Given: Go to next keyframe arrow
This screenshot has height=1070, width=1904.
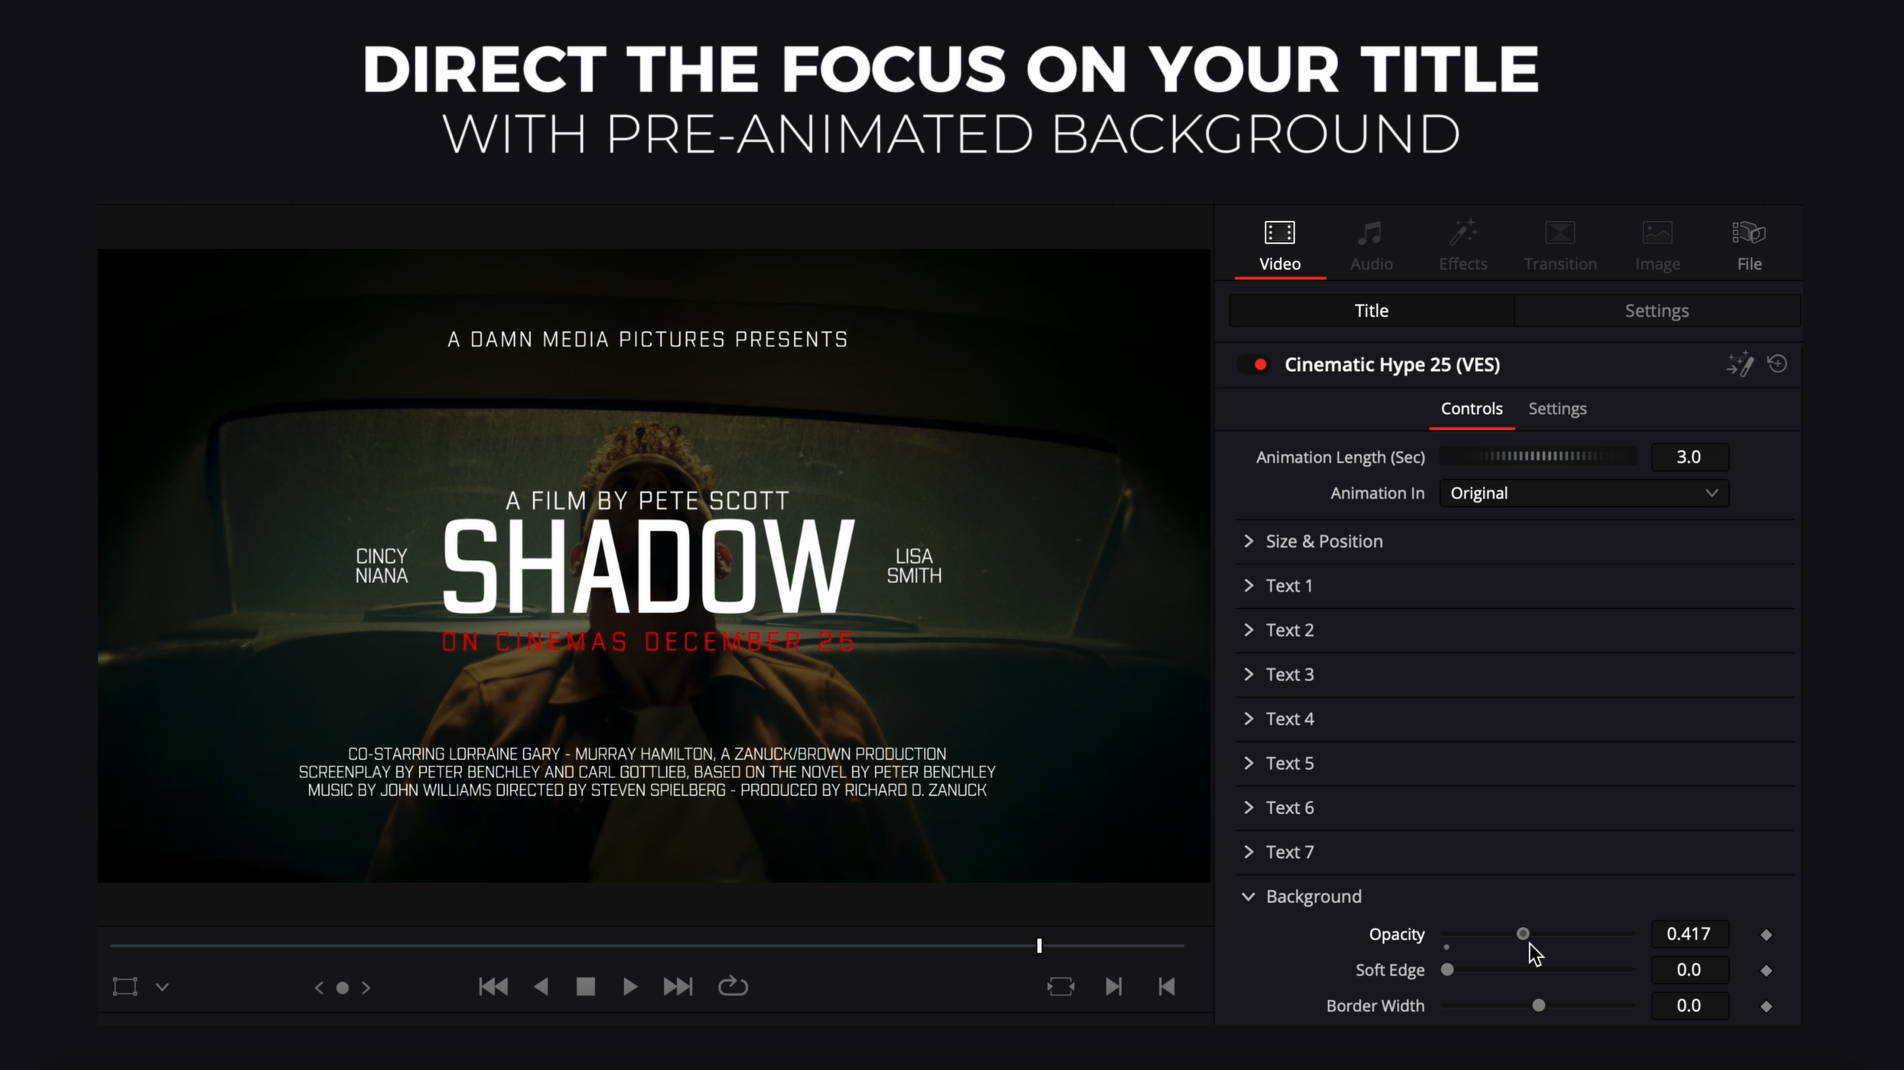Looking at the screenshot, I should tap(366, 988).
